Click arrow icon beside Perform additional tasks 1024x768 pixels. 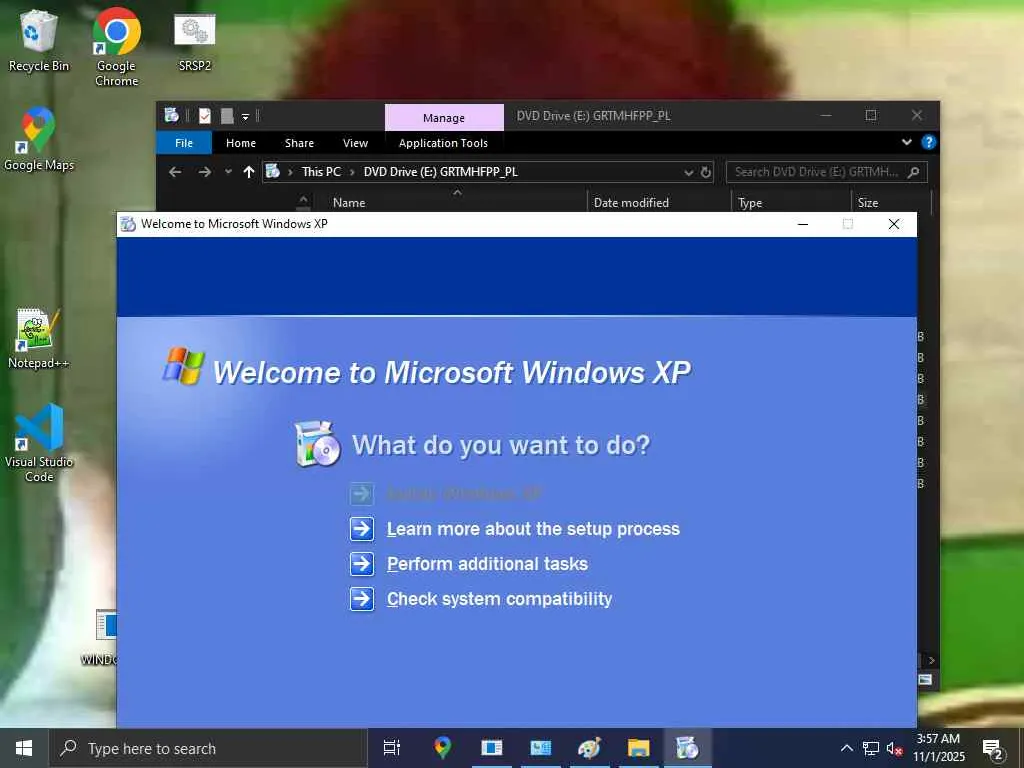pyautogui.click(x=362, y=564)
